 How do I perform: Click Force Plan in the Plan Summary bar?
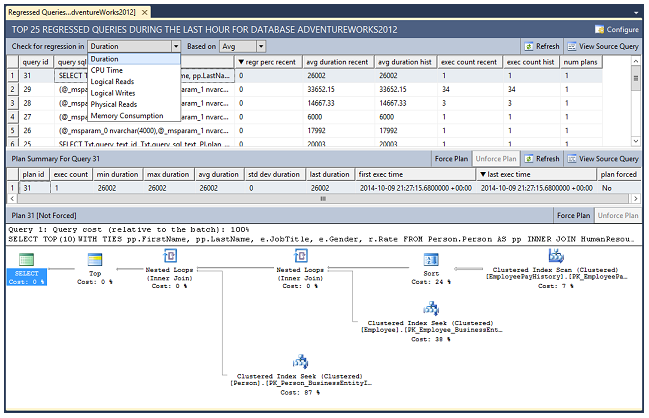[x=451, y=159]
